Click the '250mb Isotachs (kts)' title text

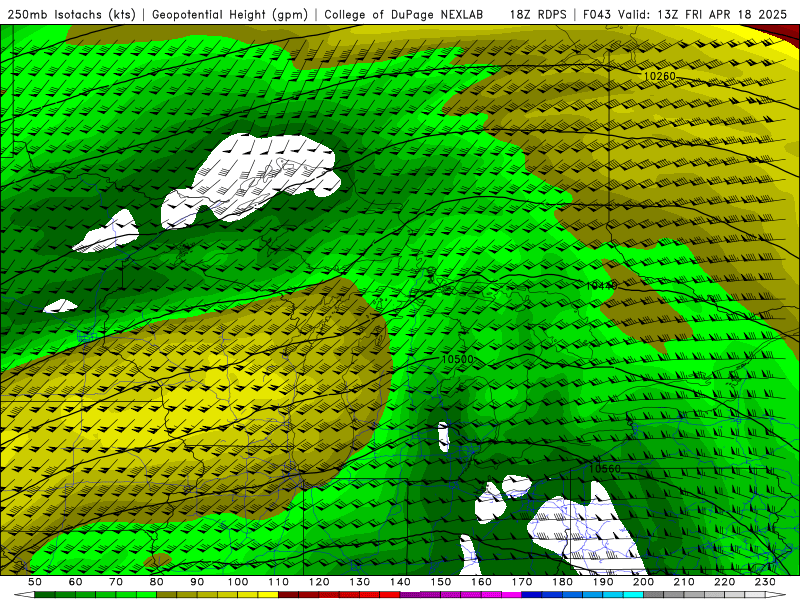pyautogui.click(x=71, y=14)
